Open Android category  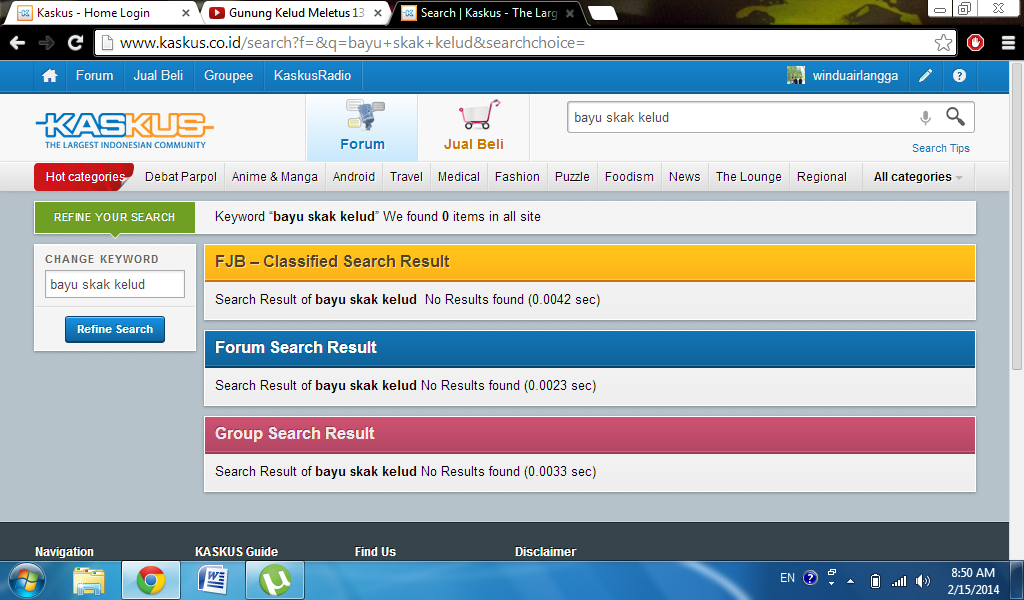tap(353, 177)
